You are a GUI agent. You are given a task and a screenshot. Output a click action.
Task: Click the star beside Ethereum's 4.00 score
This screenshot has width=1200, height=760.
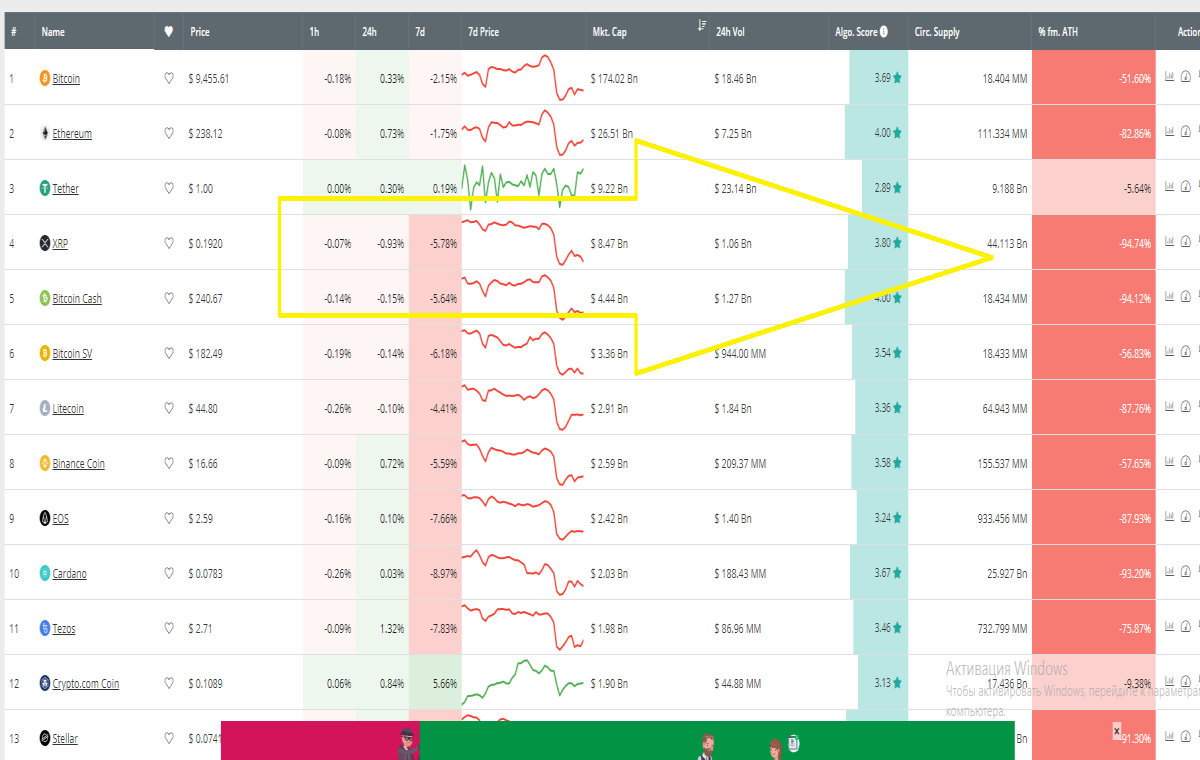point(898,133)
